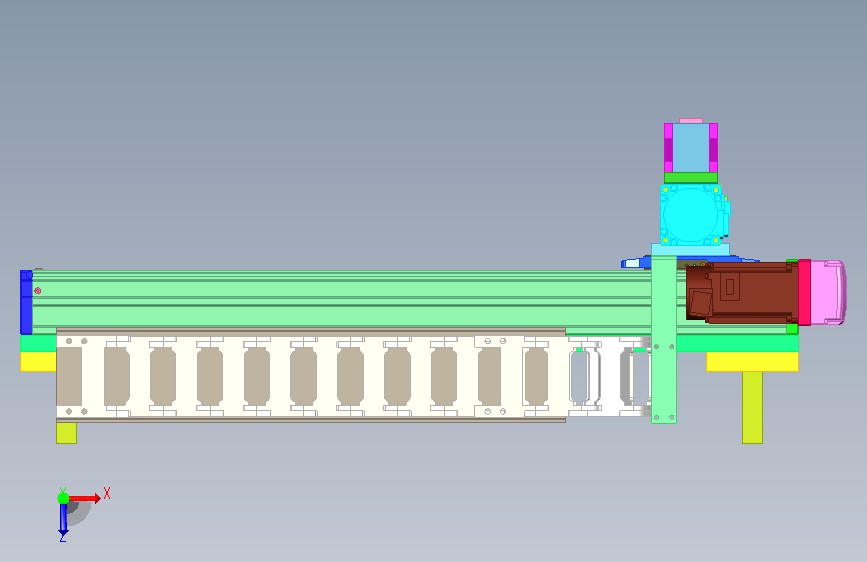Select the red flange behind the brown motor
Viewport: 867px width, 562px height.
805,292
